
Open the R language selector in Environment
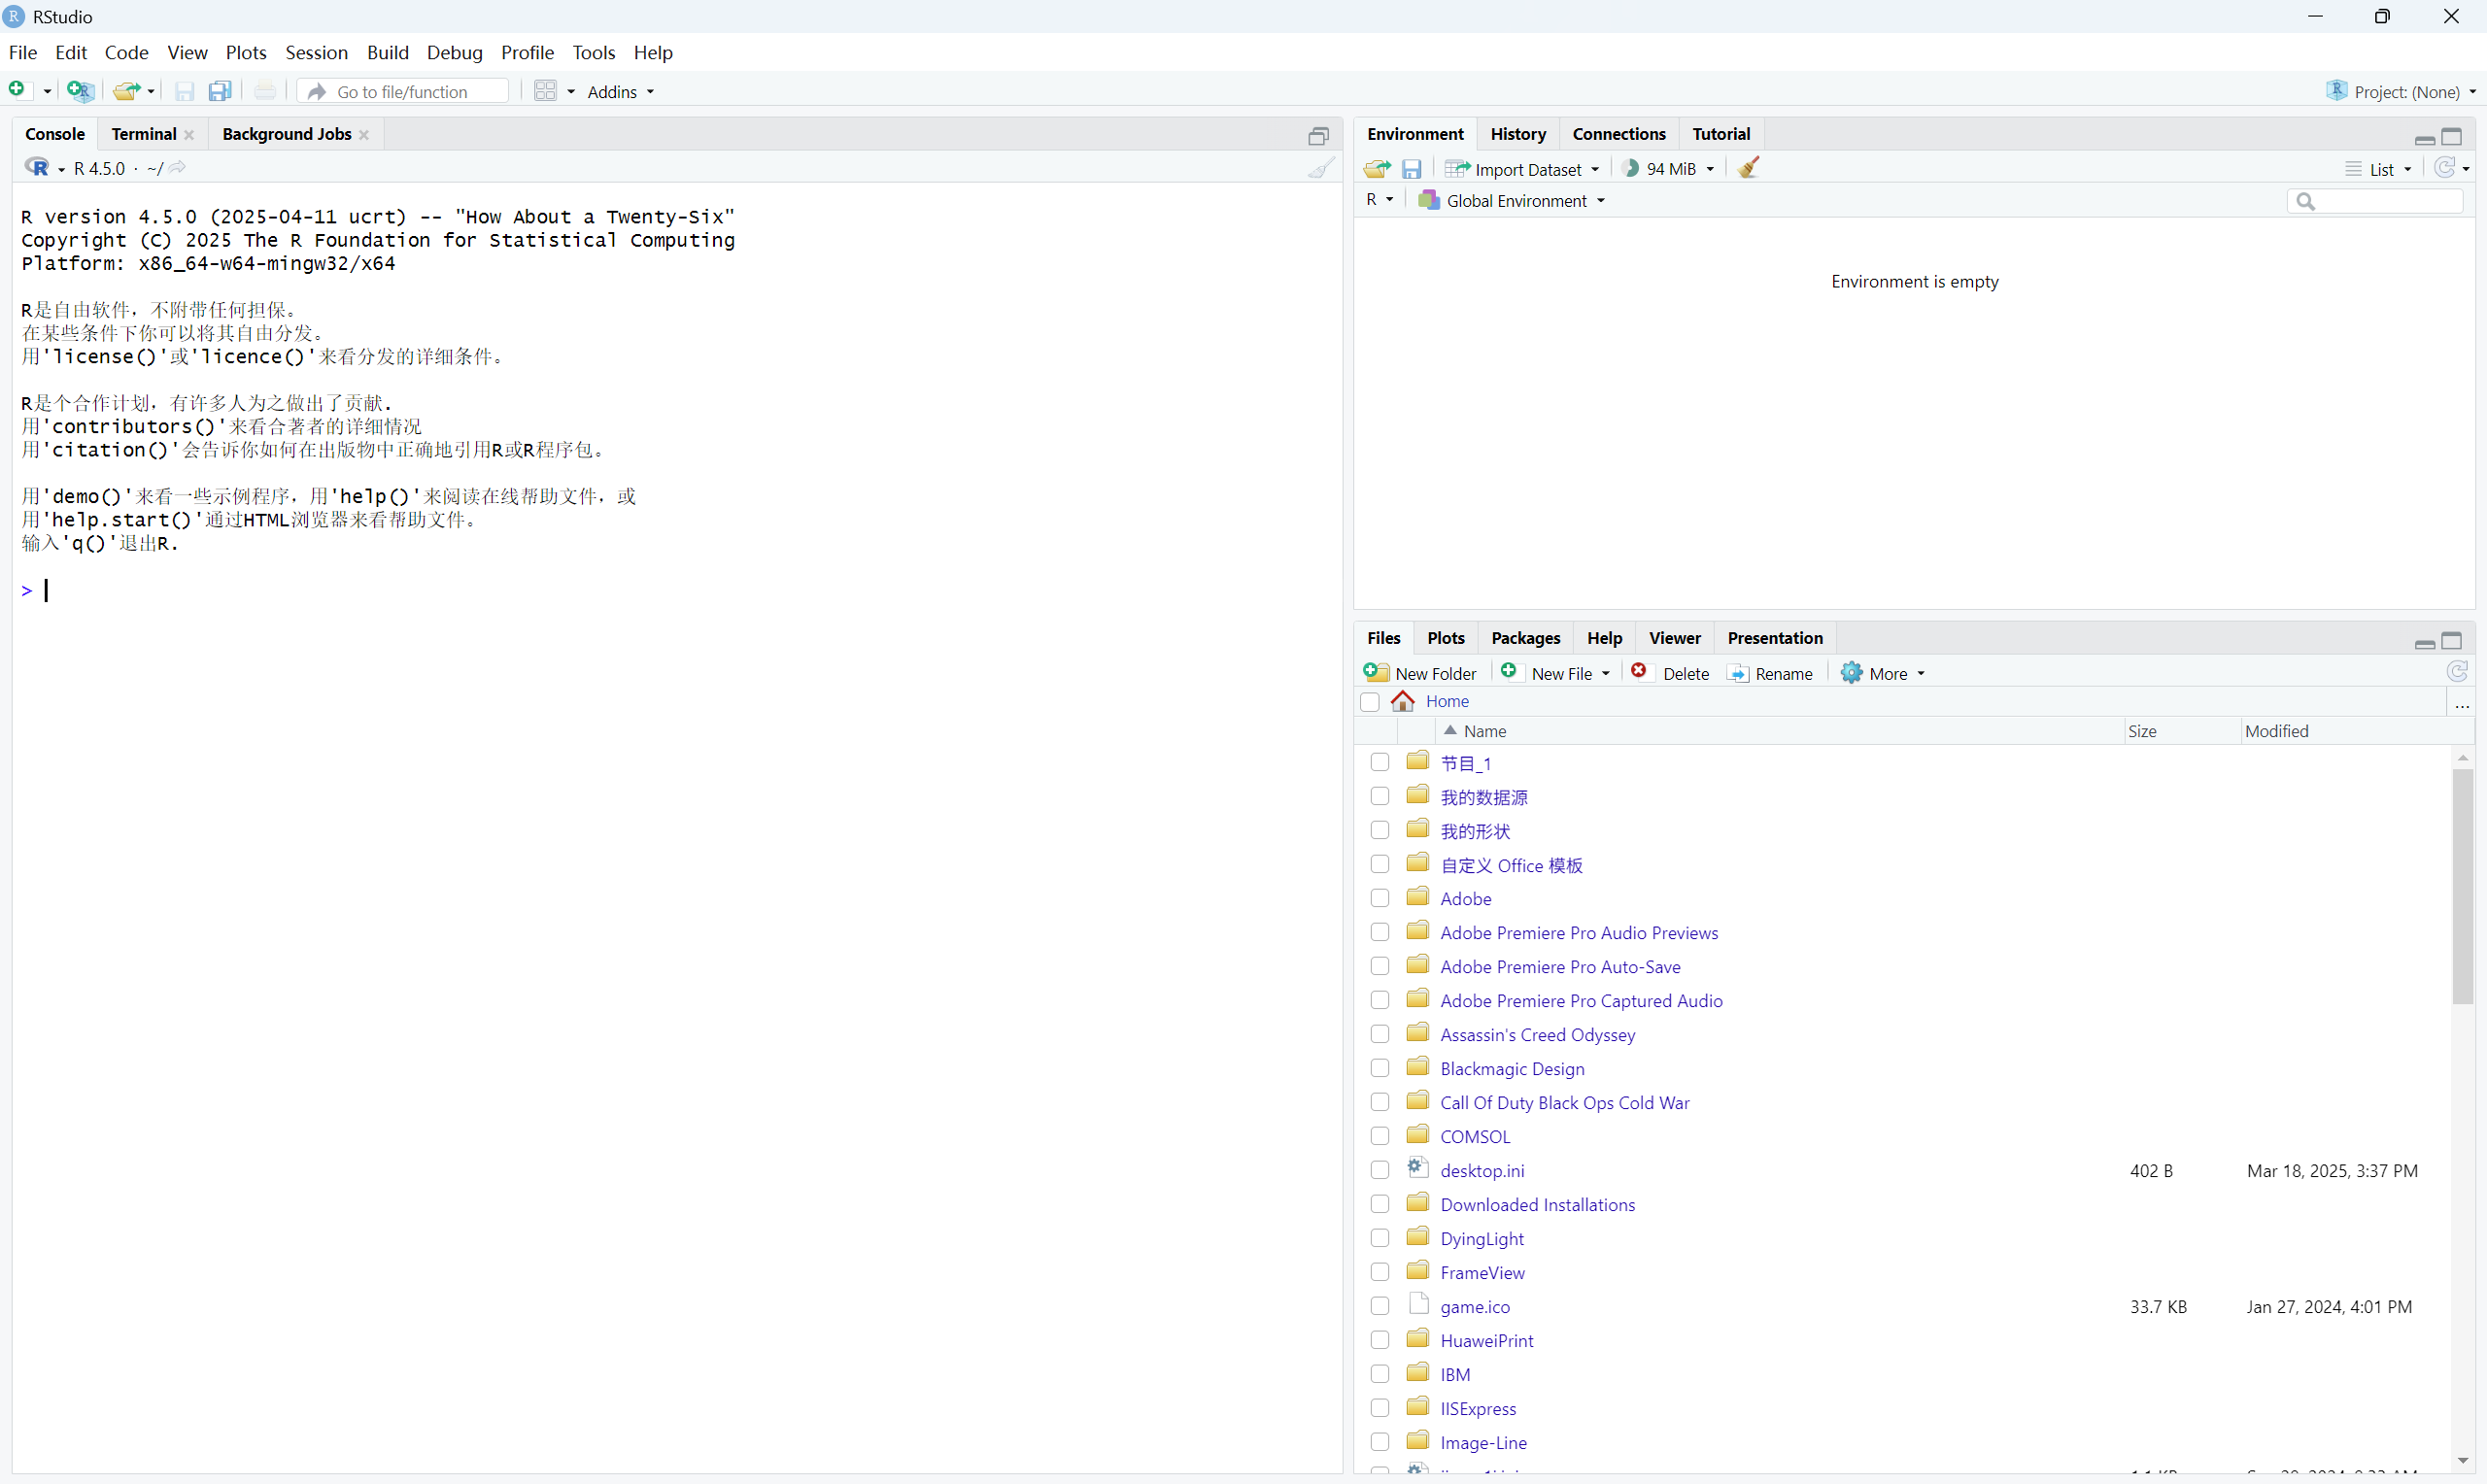(1380, 200)
